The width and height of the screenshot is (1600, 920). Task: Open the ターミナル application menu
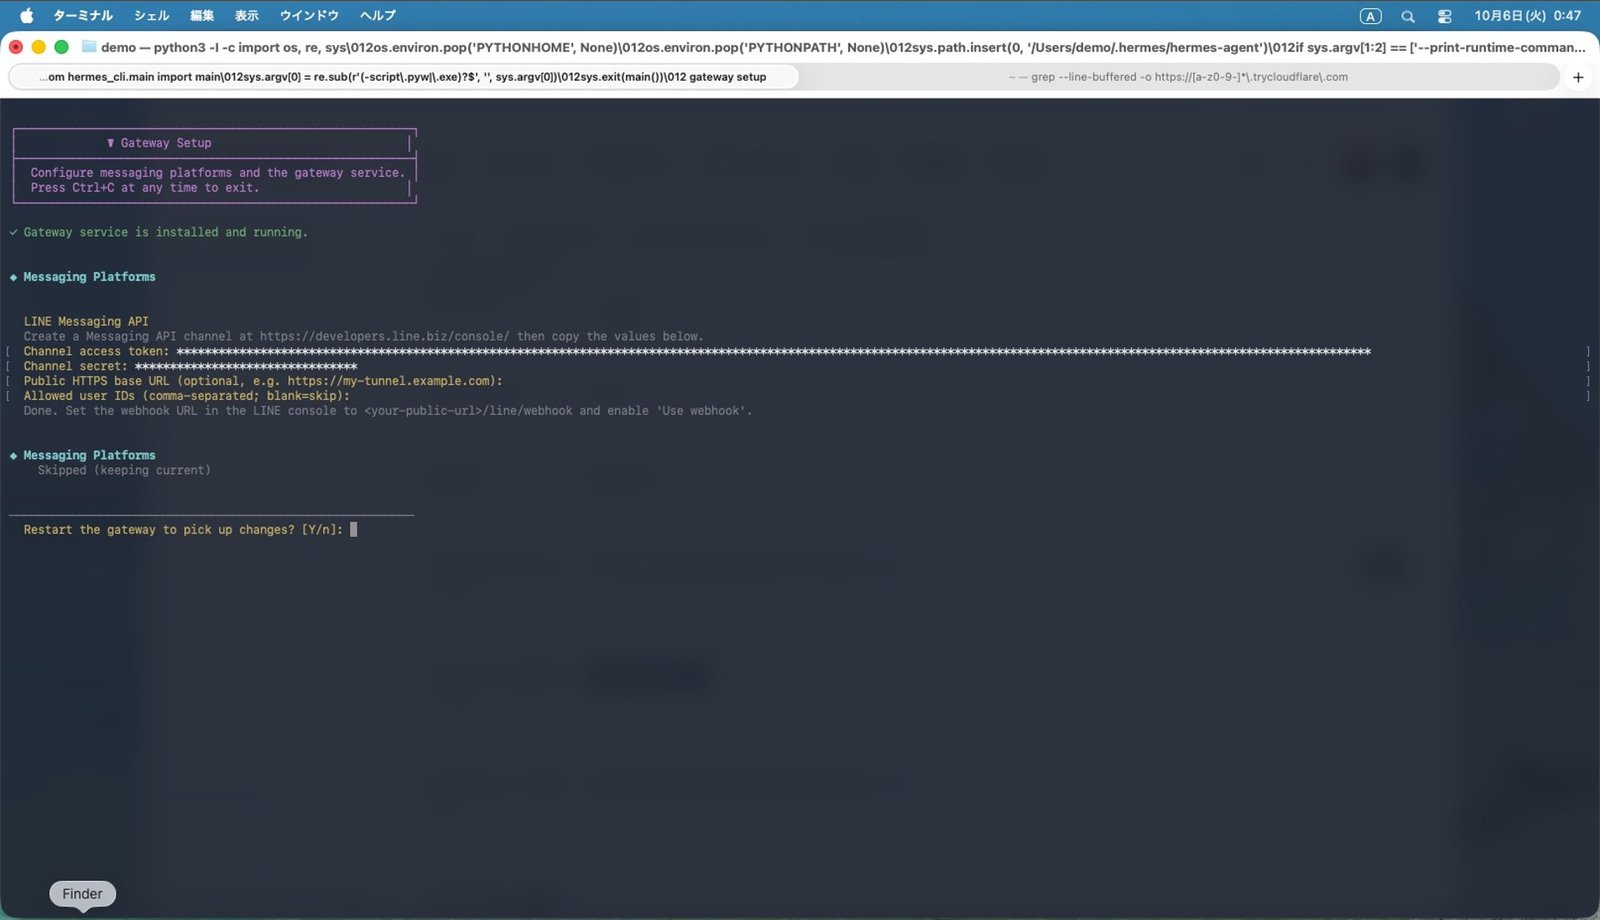(x=83, y=15)
